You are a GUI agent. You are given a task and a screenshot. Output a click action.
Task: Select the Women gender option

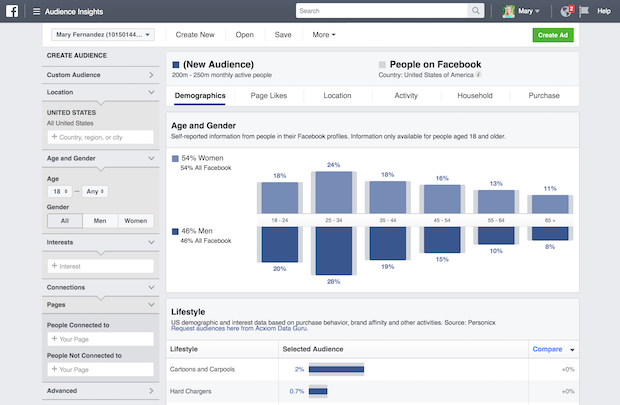135,221
